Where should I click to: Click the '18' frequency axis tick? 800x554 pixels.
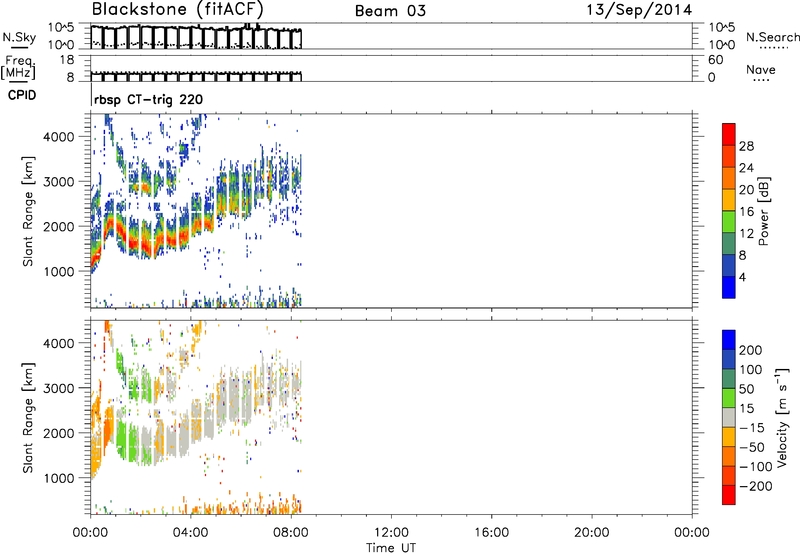point(67,60)
